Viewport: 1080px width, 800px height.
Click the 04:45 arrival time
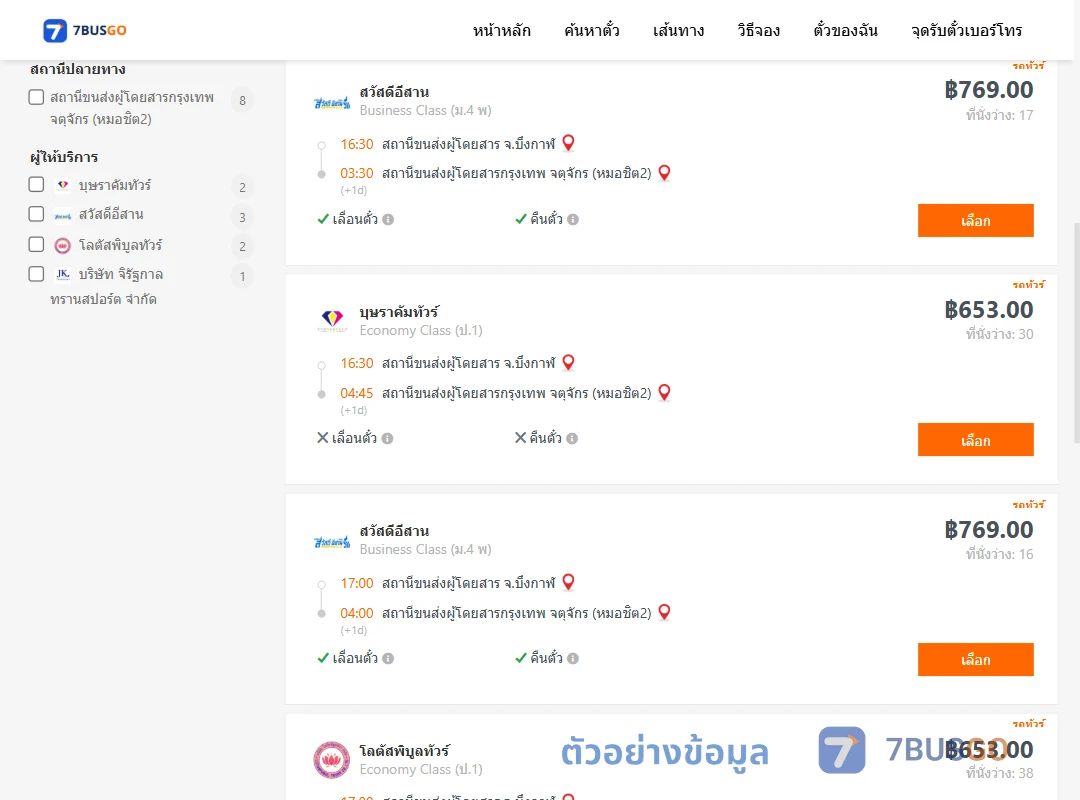pyautogui.click(x=357, y=393)
